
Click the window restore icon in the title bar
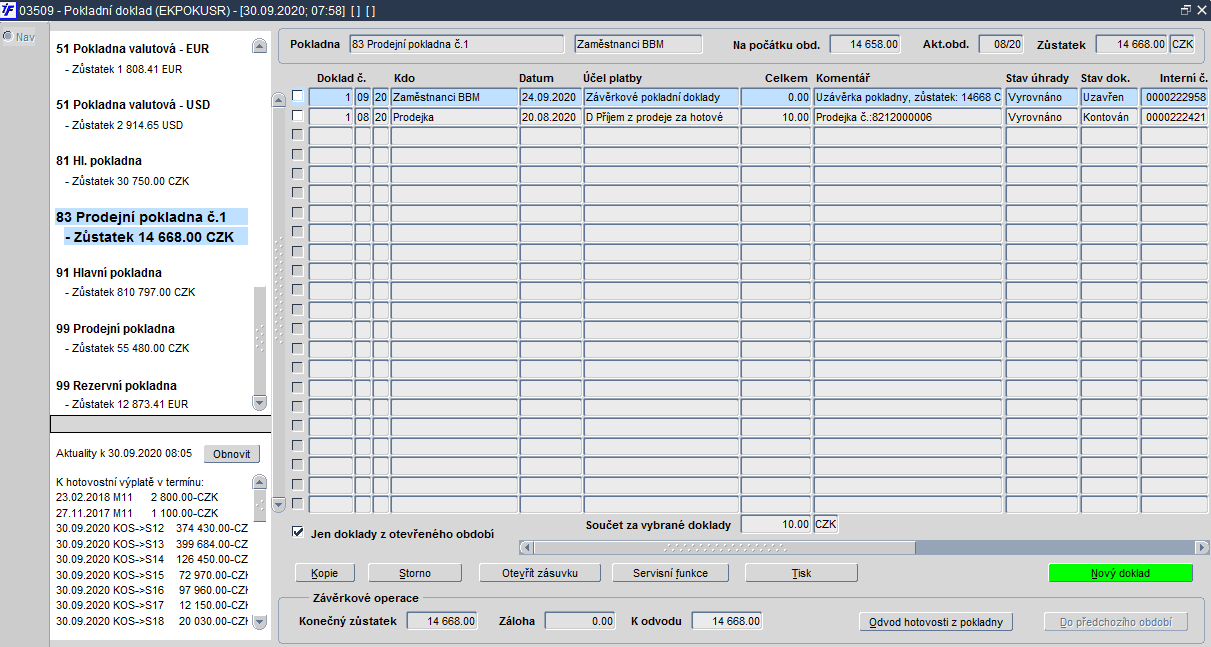[x=1185, y=9]
